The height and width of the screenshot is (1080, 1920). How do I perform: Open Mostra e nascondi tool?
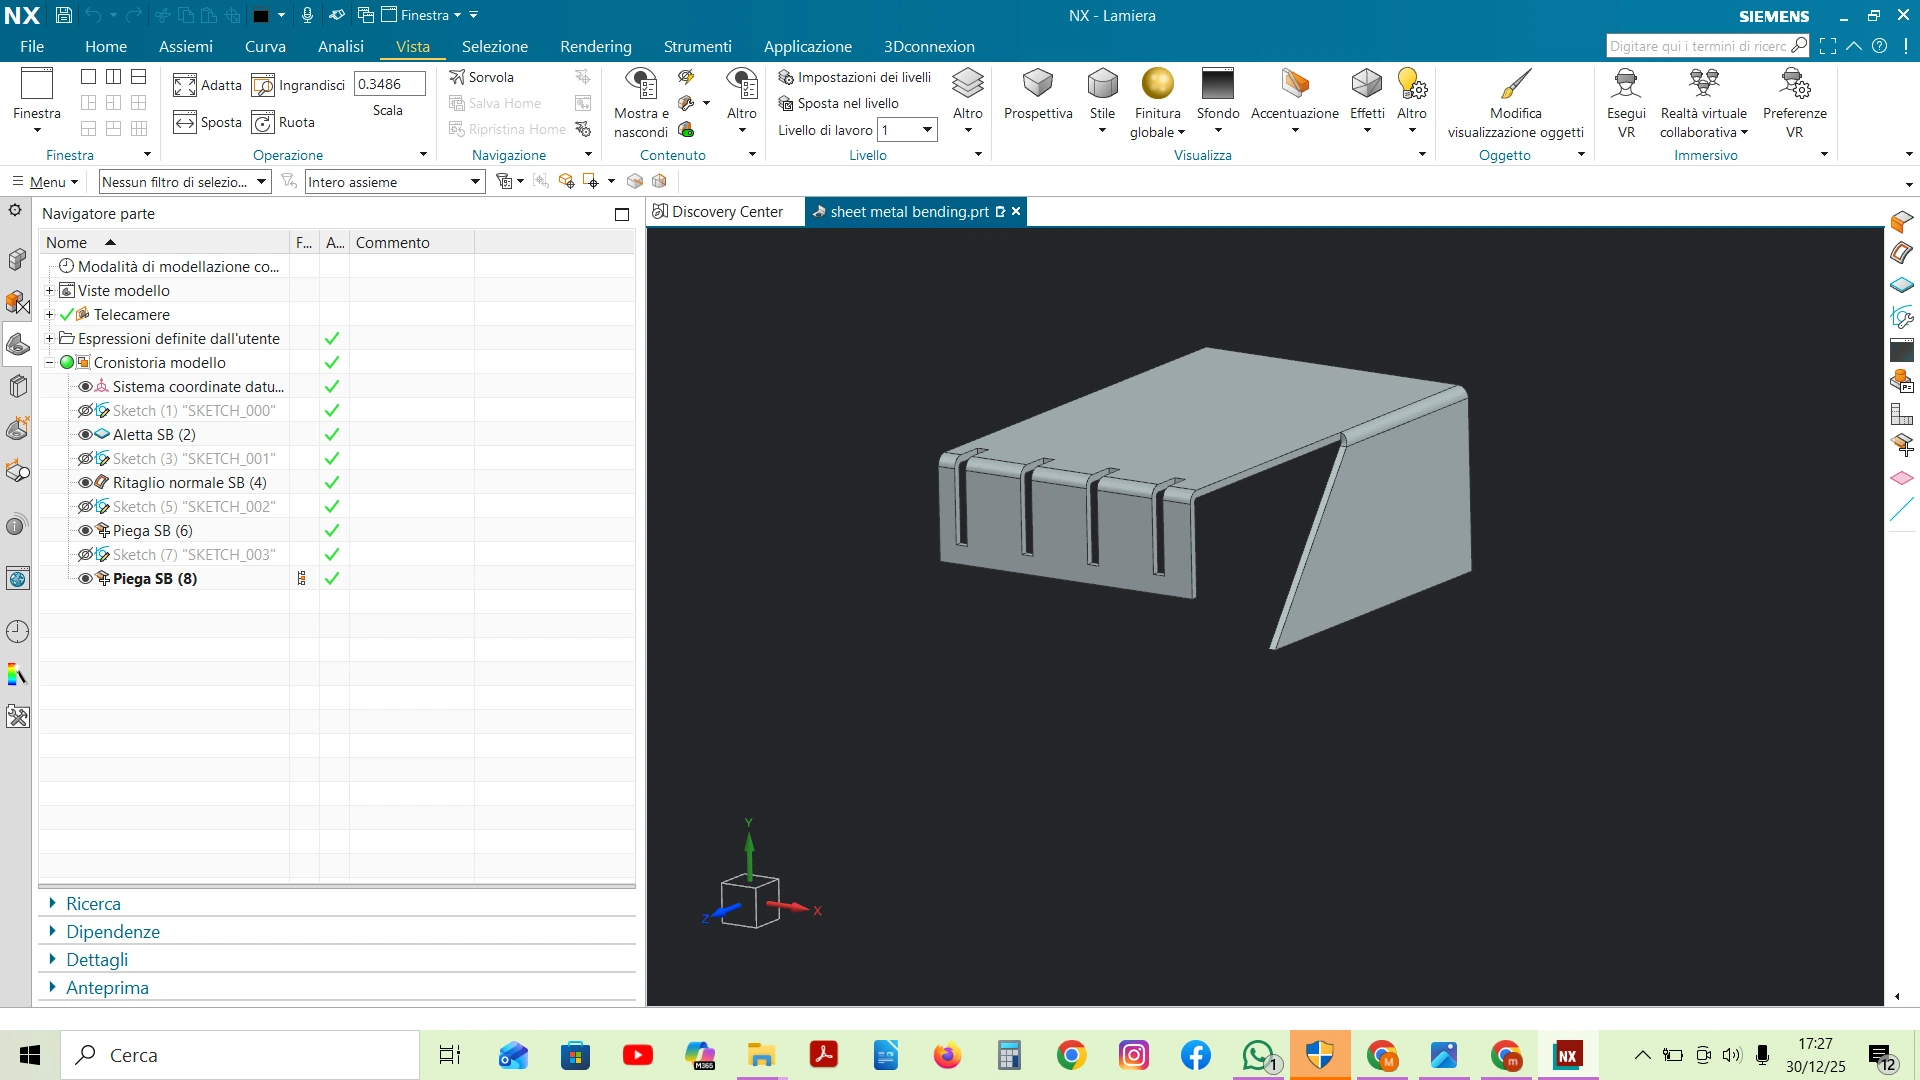(641, 84)
